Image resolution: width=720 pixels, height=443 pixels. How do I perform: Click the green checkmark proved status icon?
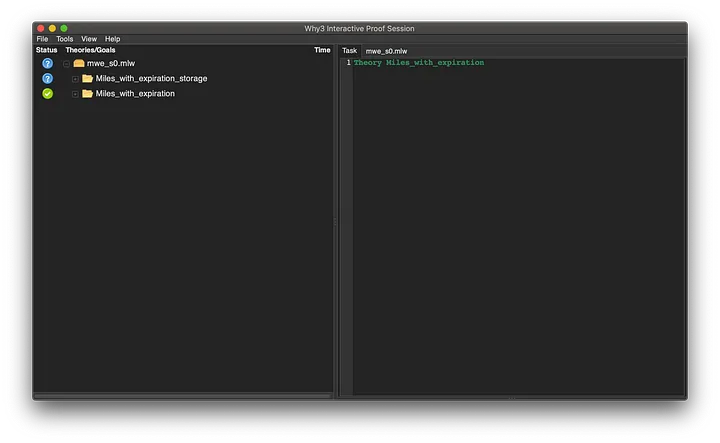[x=47, y=93]
